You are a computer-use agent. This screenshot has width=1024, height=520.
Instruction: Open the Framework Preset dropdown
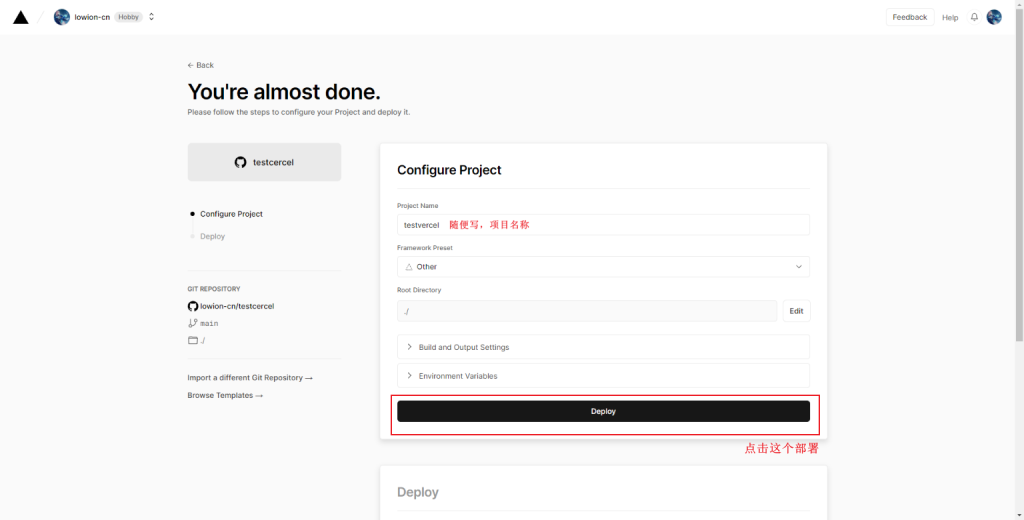(603, 267)
